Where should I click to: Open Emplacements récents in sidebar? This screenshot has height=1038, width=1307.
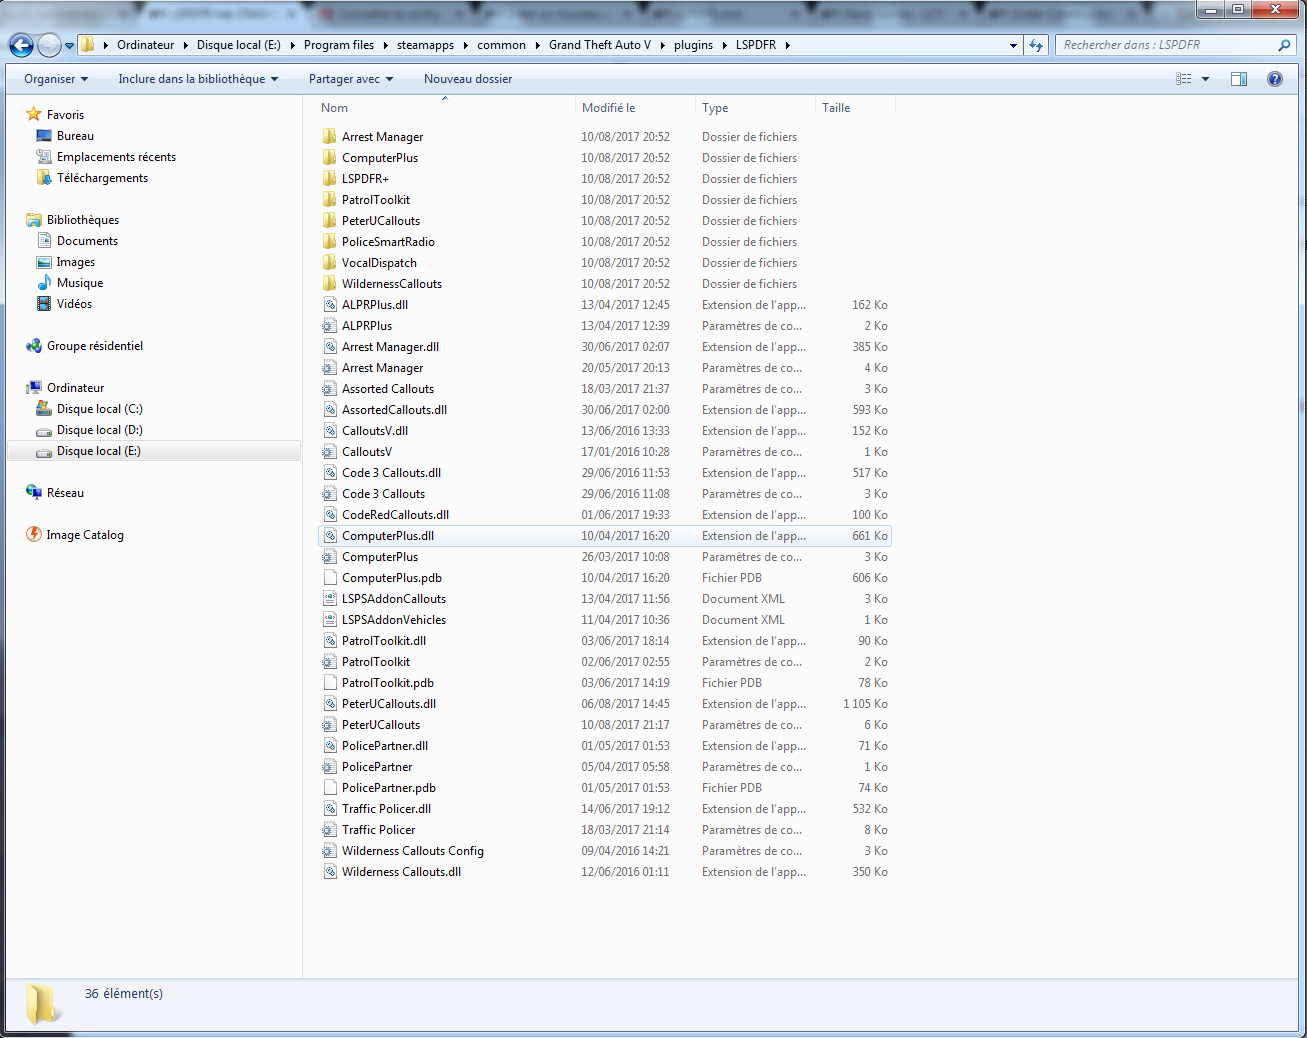[116, 157]
